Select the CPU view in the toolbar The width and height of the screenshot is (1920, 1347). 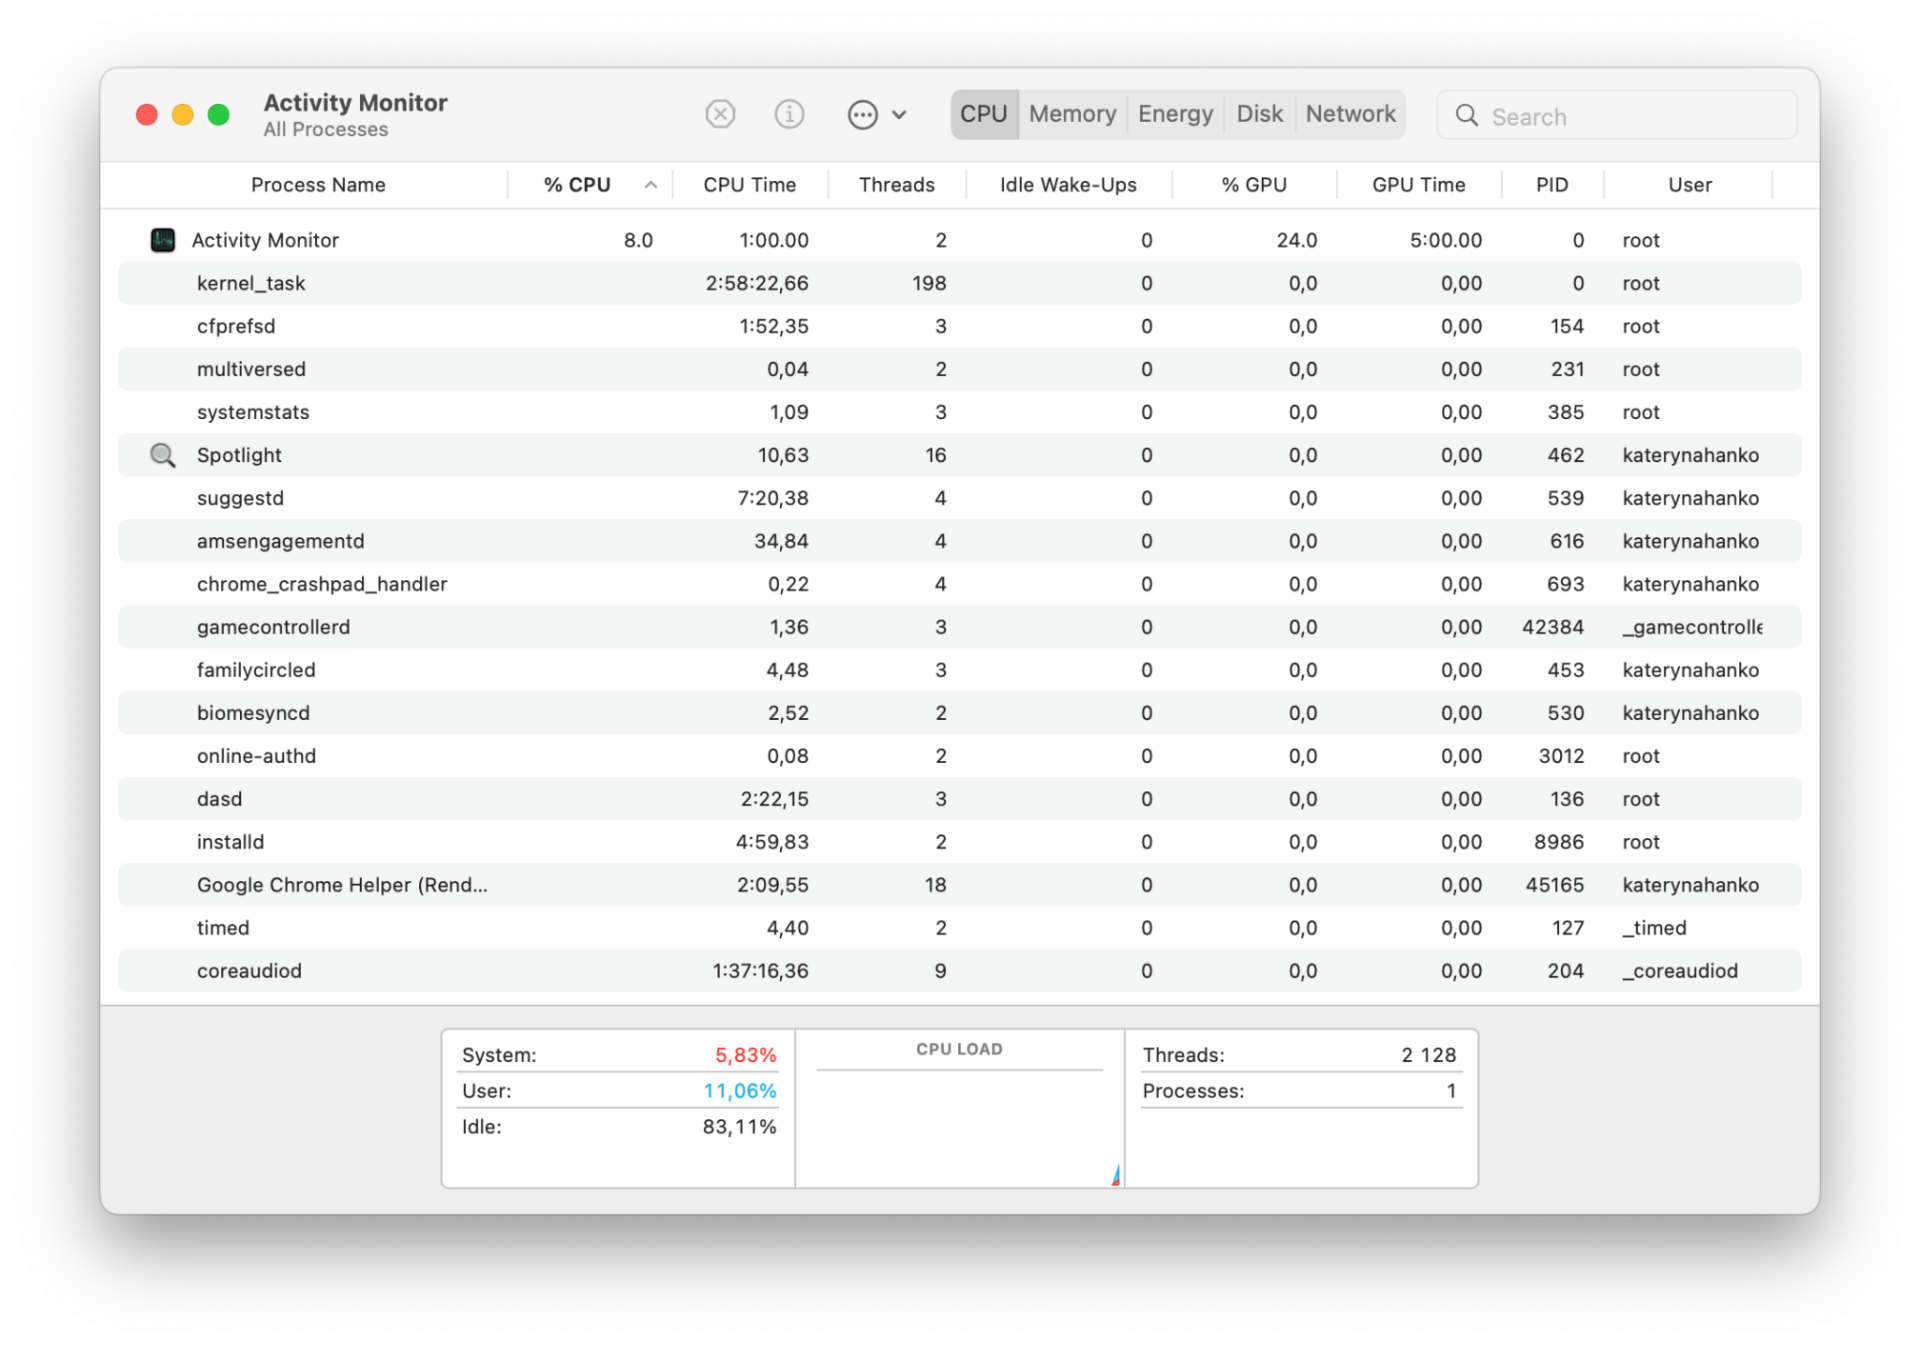click(984, 114)
